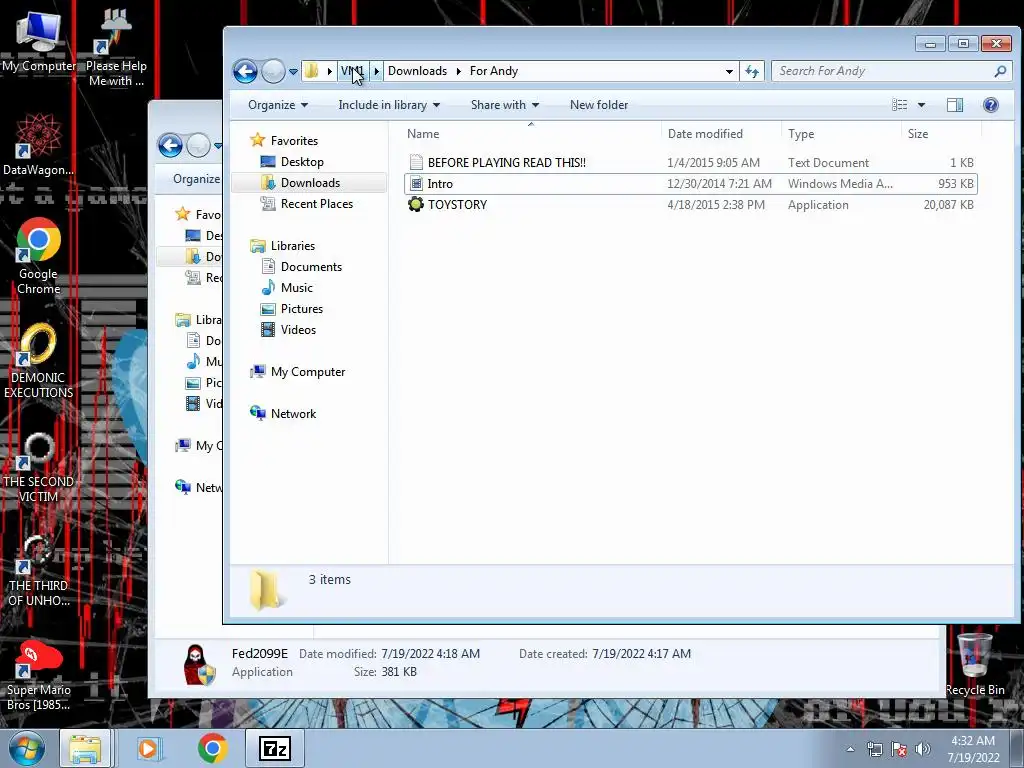This screenshot has width=1024, height=768.
Task: Click the taskbar clock showing 4:32 AM
Action: [x=973, y=749]
